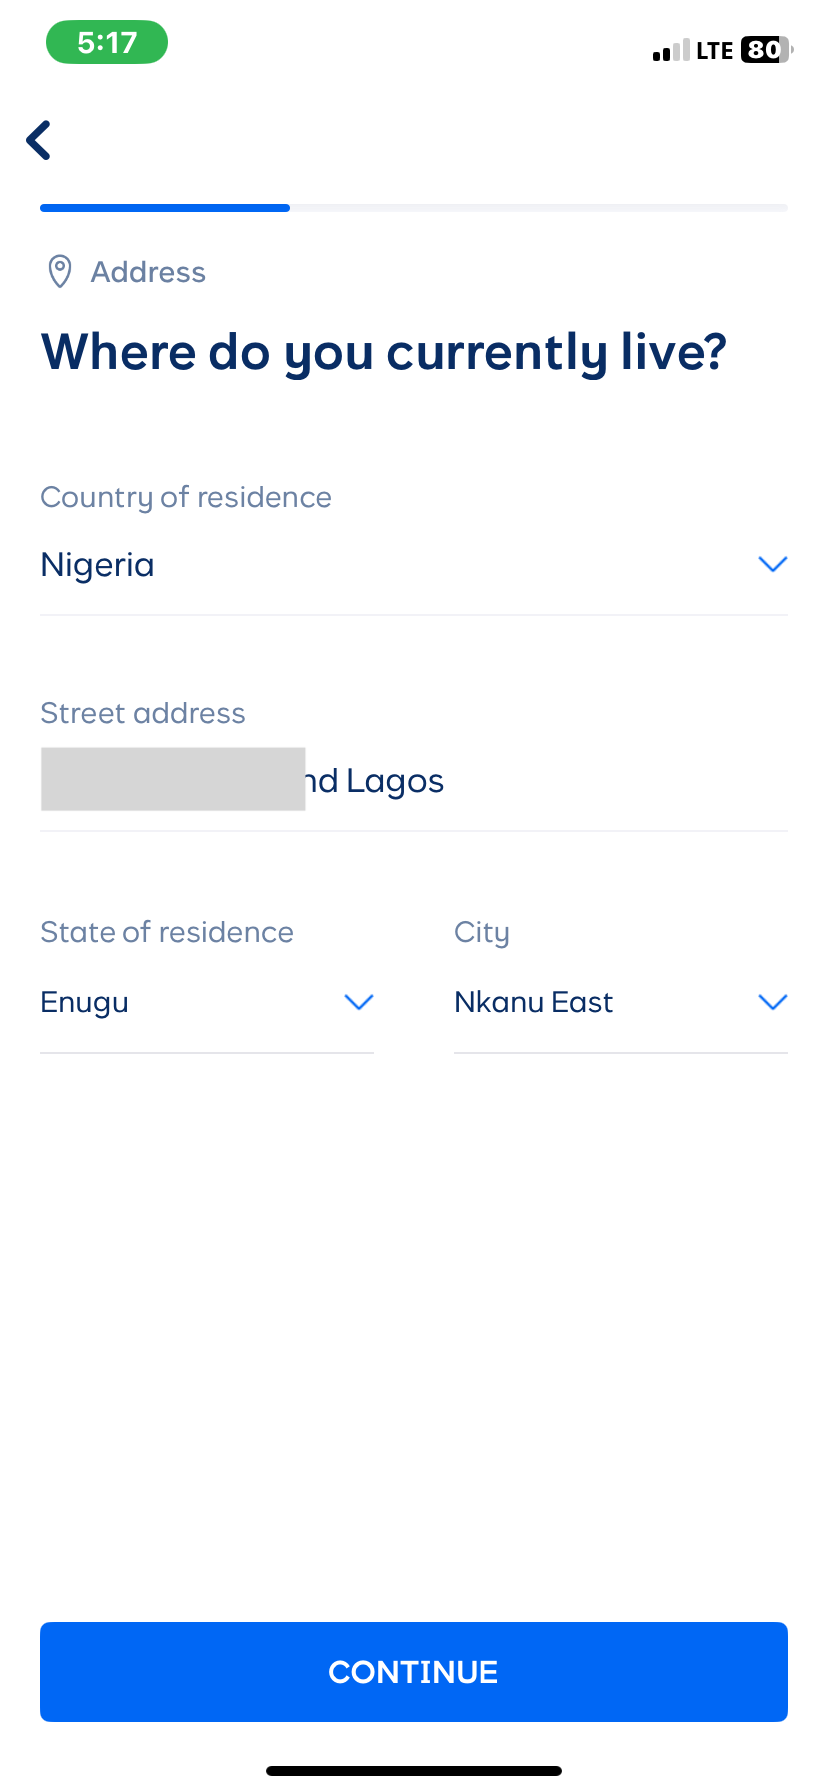Screen dimensions: 828x1792
Task: Tap the cellular signal strength bars
Action: tap(671, 51)
